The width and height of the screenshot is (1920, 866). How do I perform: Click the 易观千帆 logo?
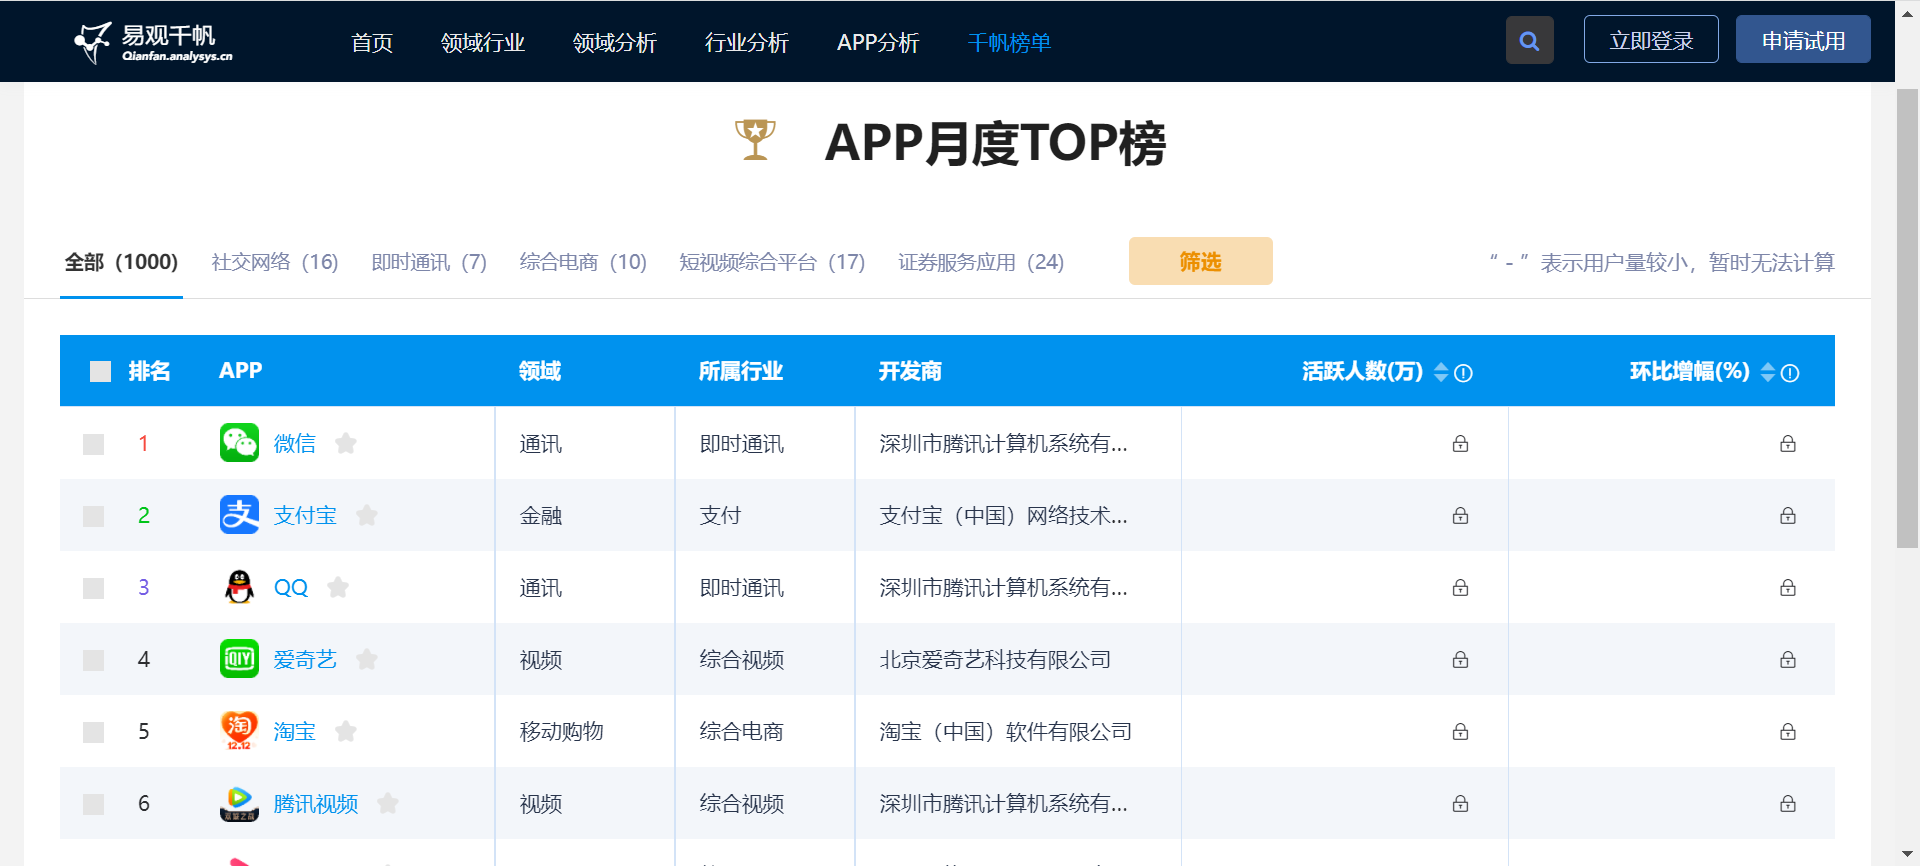coord(154,42)
